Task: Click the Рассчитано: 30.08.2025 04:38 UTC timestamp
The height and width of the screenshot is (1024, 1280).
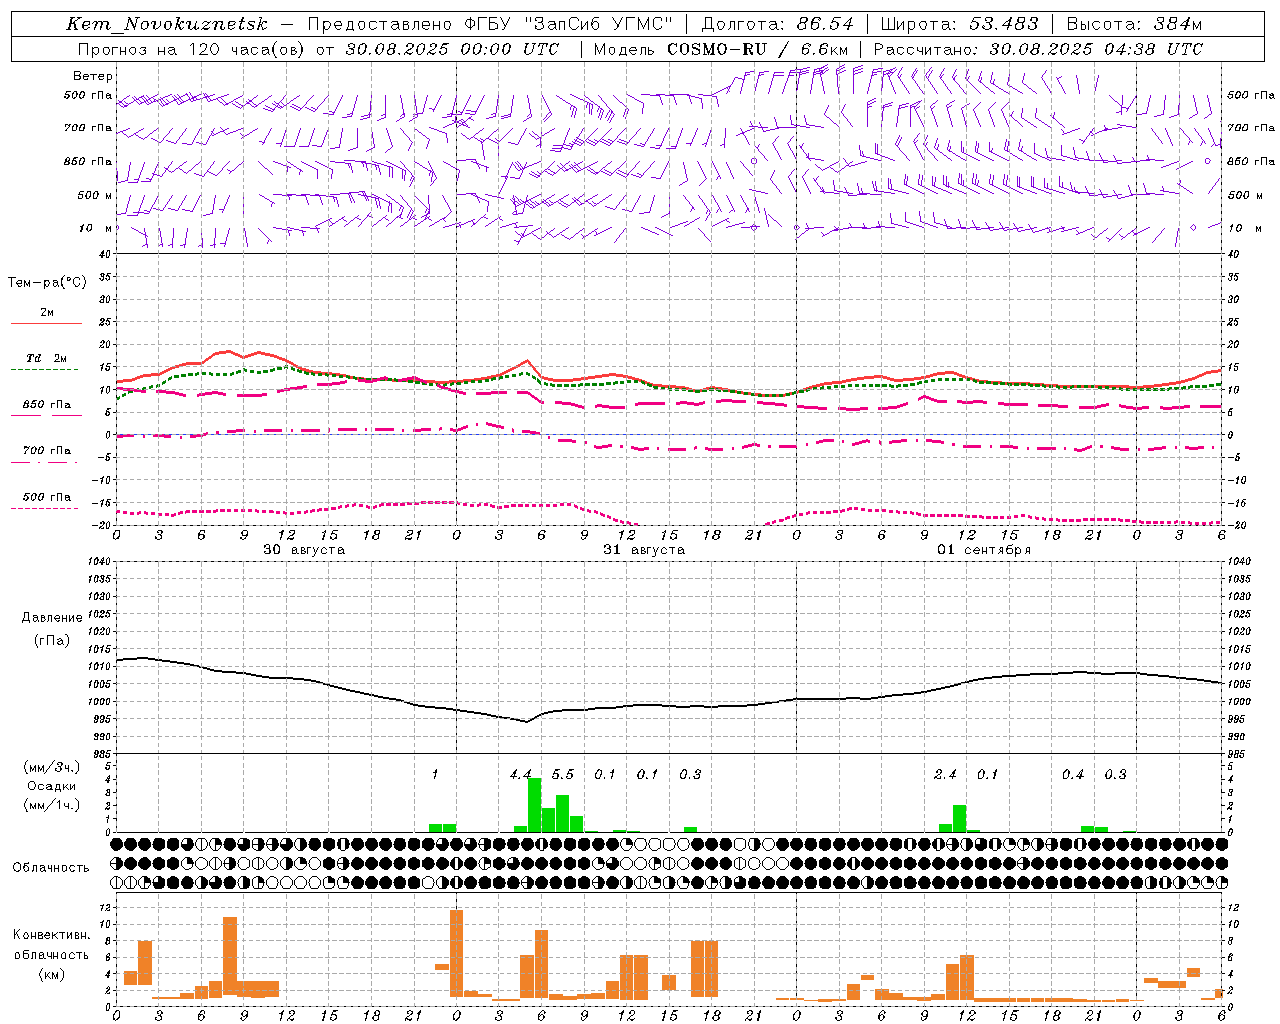Action: [1038, 49]
